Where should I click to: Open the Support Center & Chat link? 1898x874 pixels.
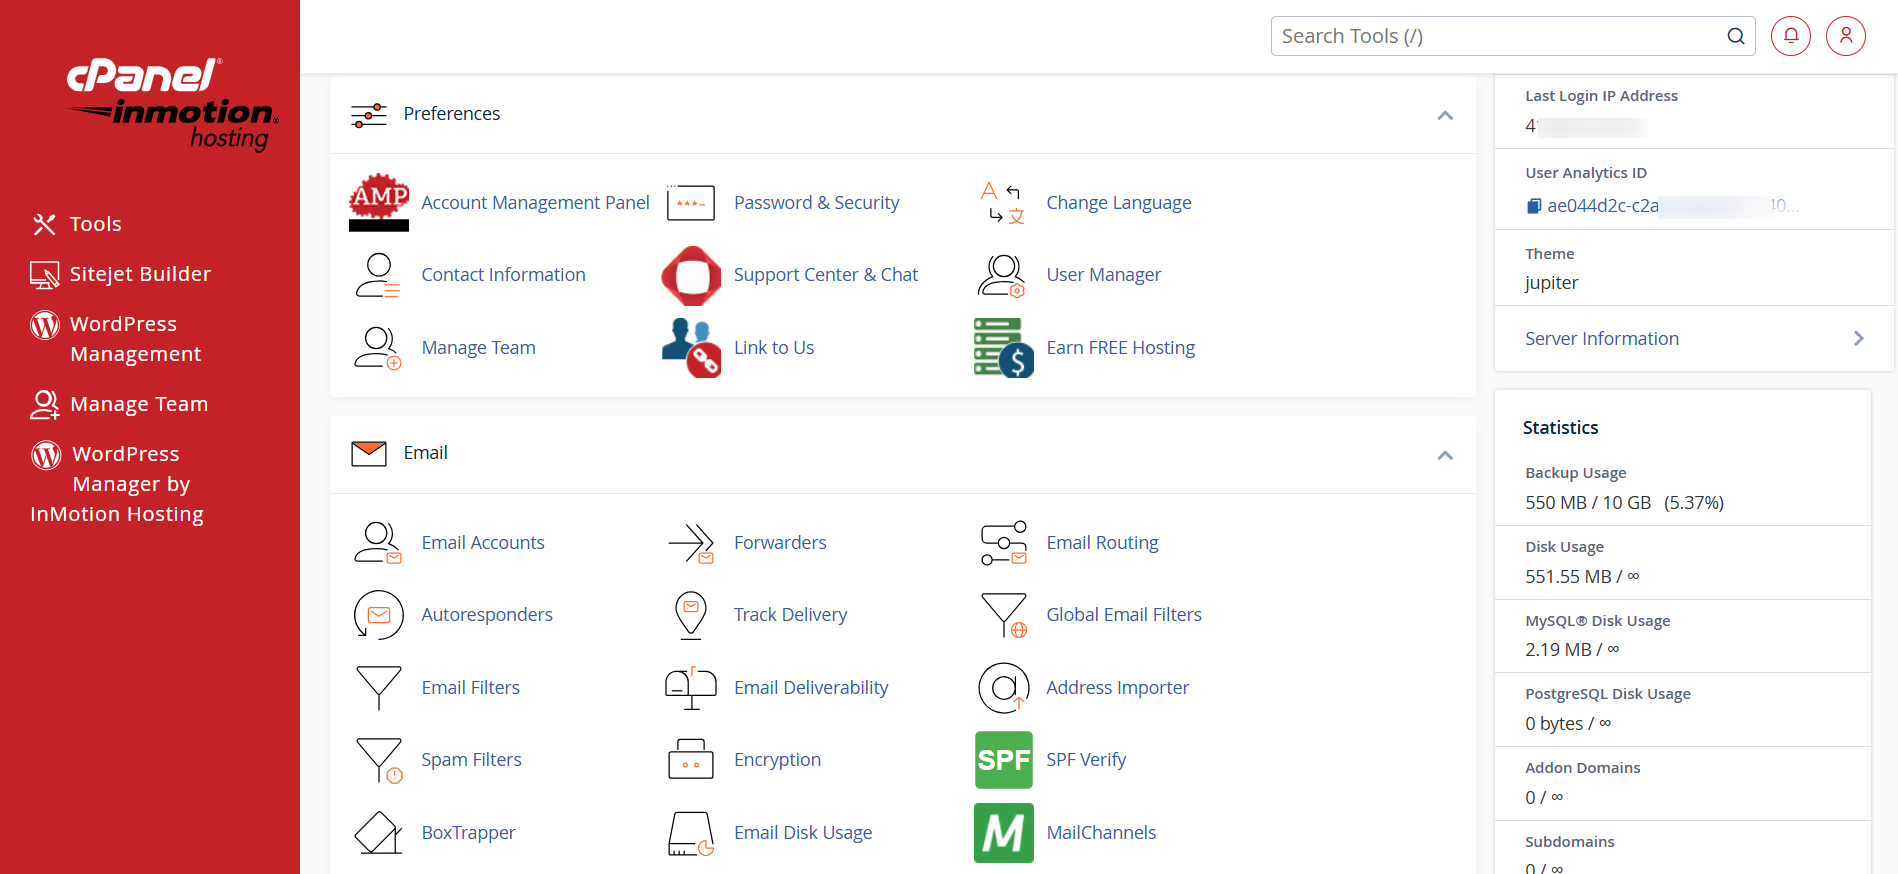click(x=826, y=275)
